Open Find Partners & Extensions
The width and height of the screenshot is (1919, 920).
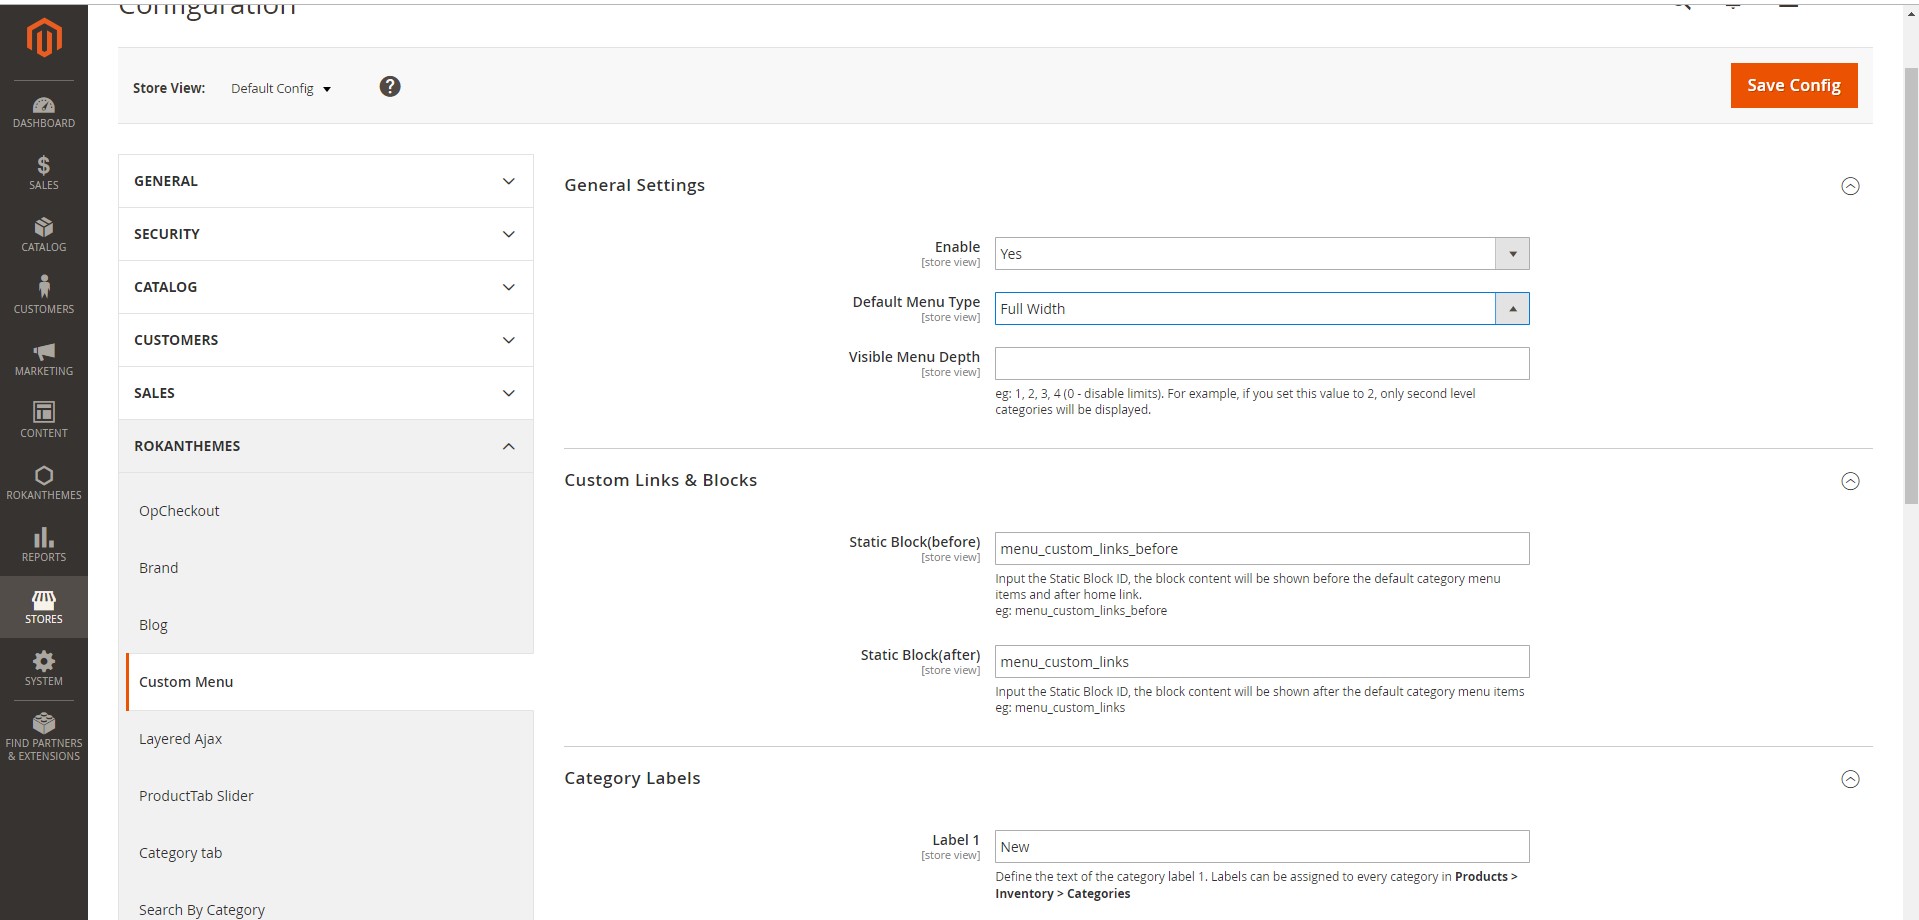44,737
